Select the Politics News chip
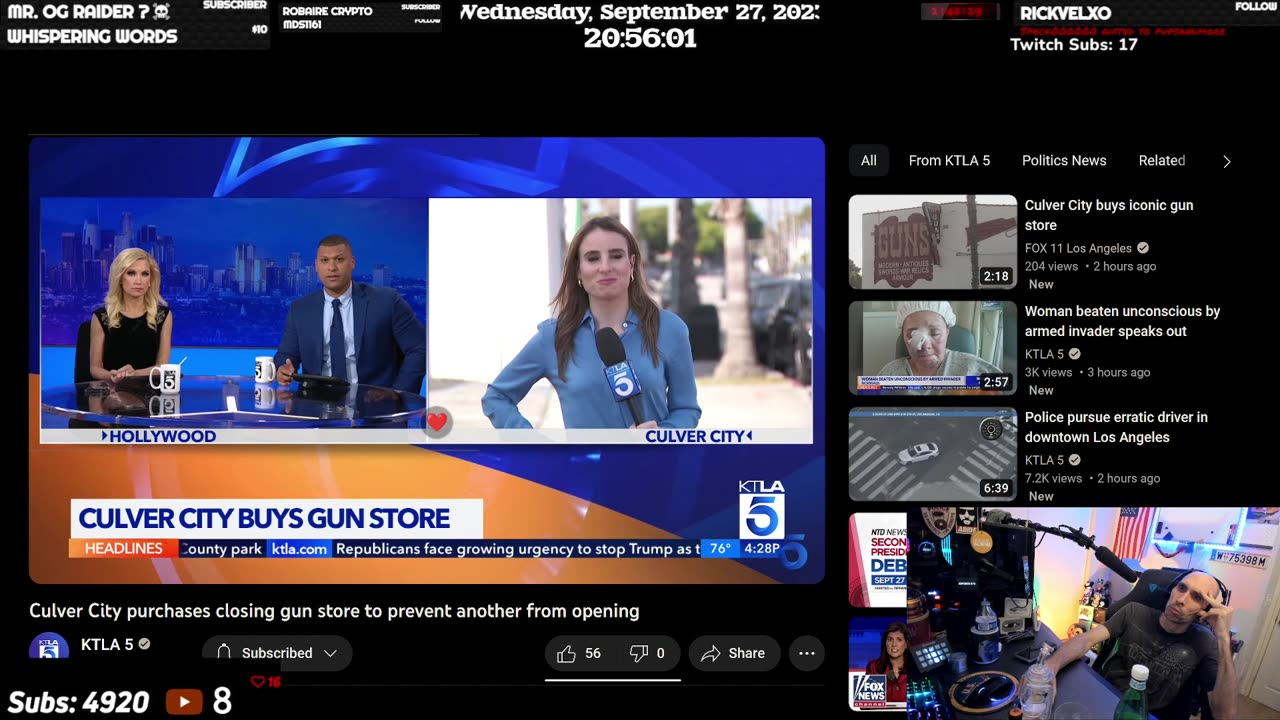This screenshot has height=720, width=1280. pyautogui.click(x=1064, y=160)
